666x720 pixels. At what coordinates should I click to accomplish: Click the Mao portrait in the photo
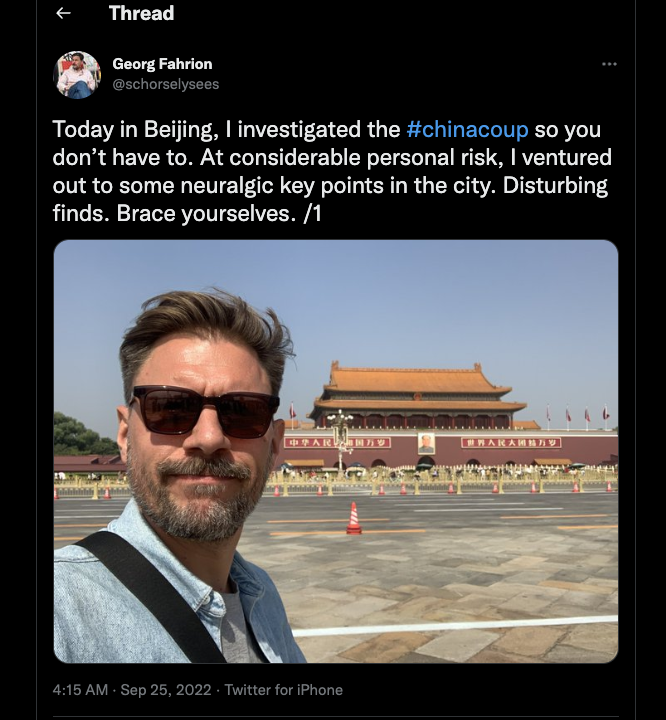click(426, 443)
